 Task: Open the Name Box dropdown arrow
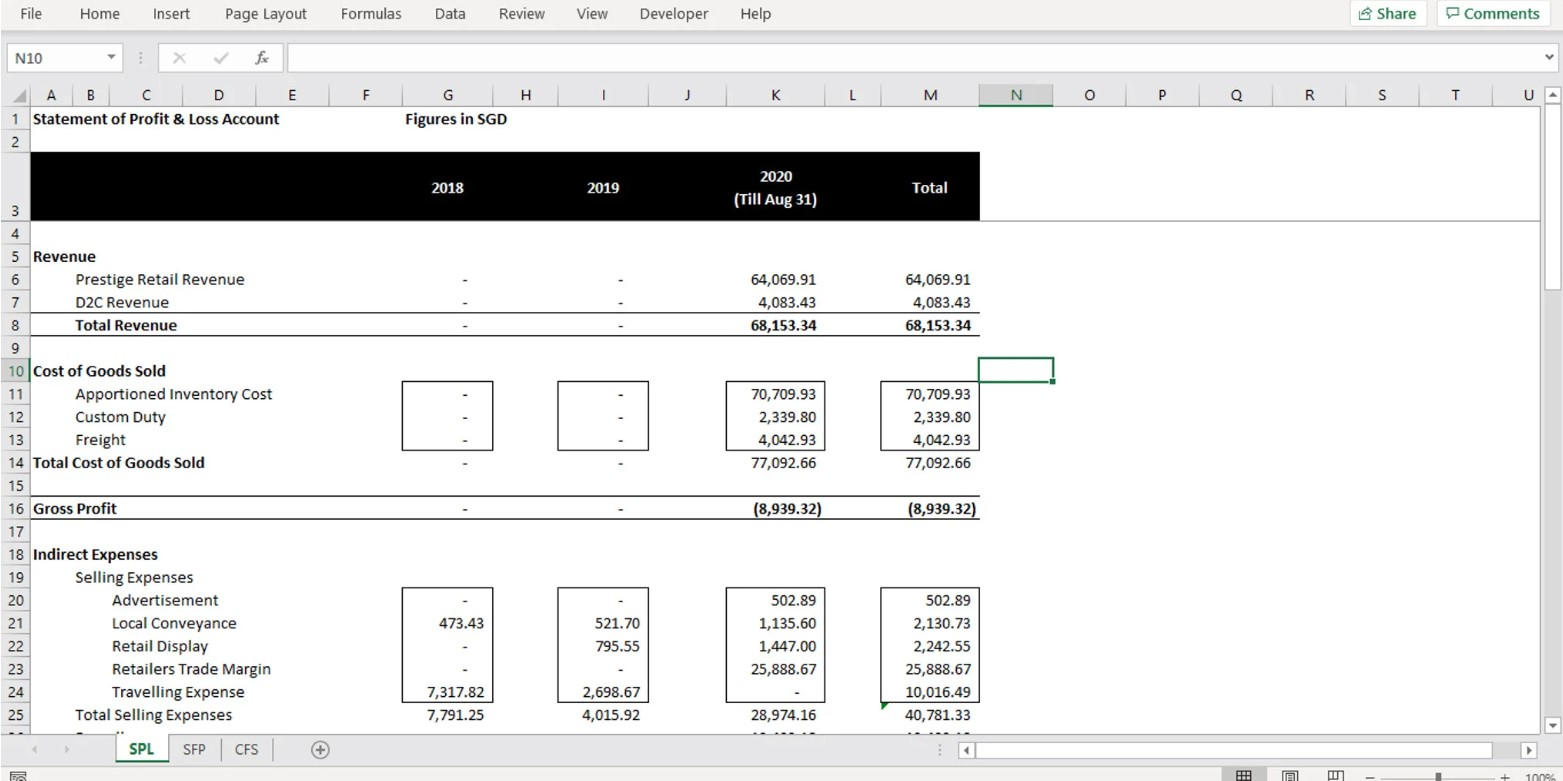[x=111, y=58]
